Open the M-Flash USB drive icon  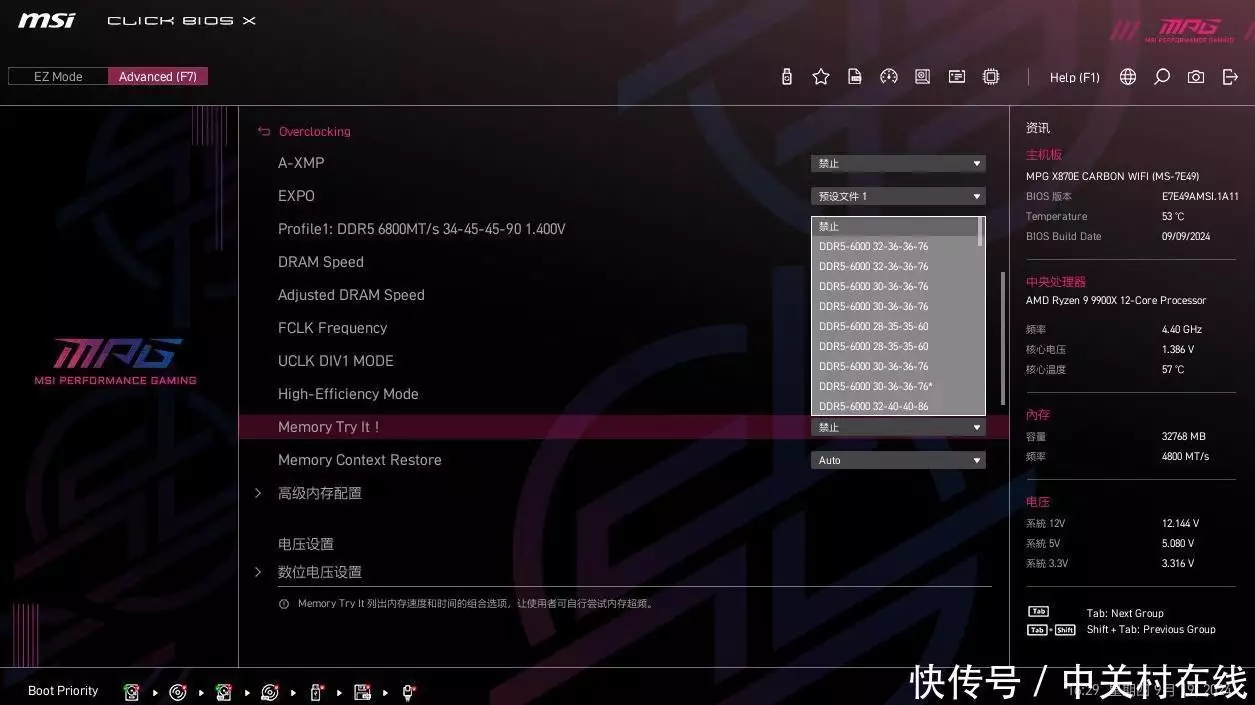pos(787,77)
